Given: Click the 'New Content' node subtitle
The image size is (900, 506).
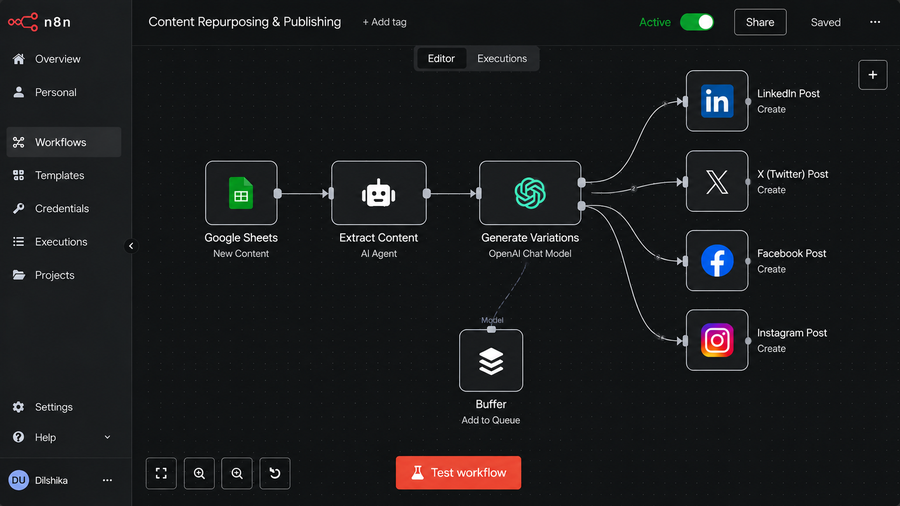Looking at the screenshot, I should pyautogui.click(x=241, y=254).
